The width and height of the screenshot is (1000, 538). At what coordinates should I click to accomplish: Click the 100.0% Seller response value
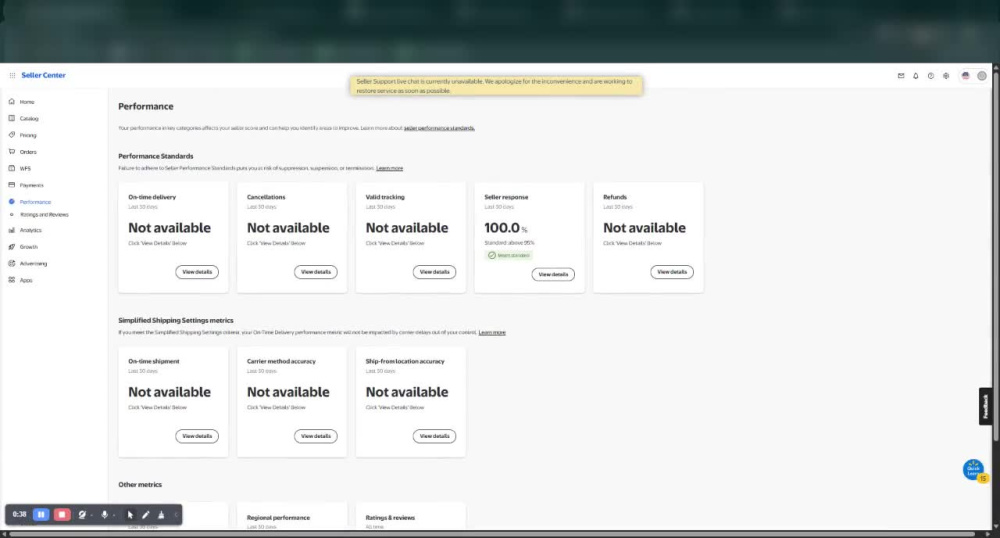(x=506, y=228)
